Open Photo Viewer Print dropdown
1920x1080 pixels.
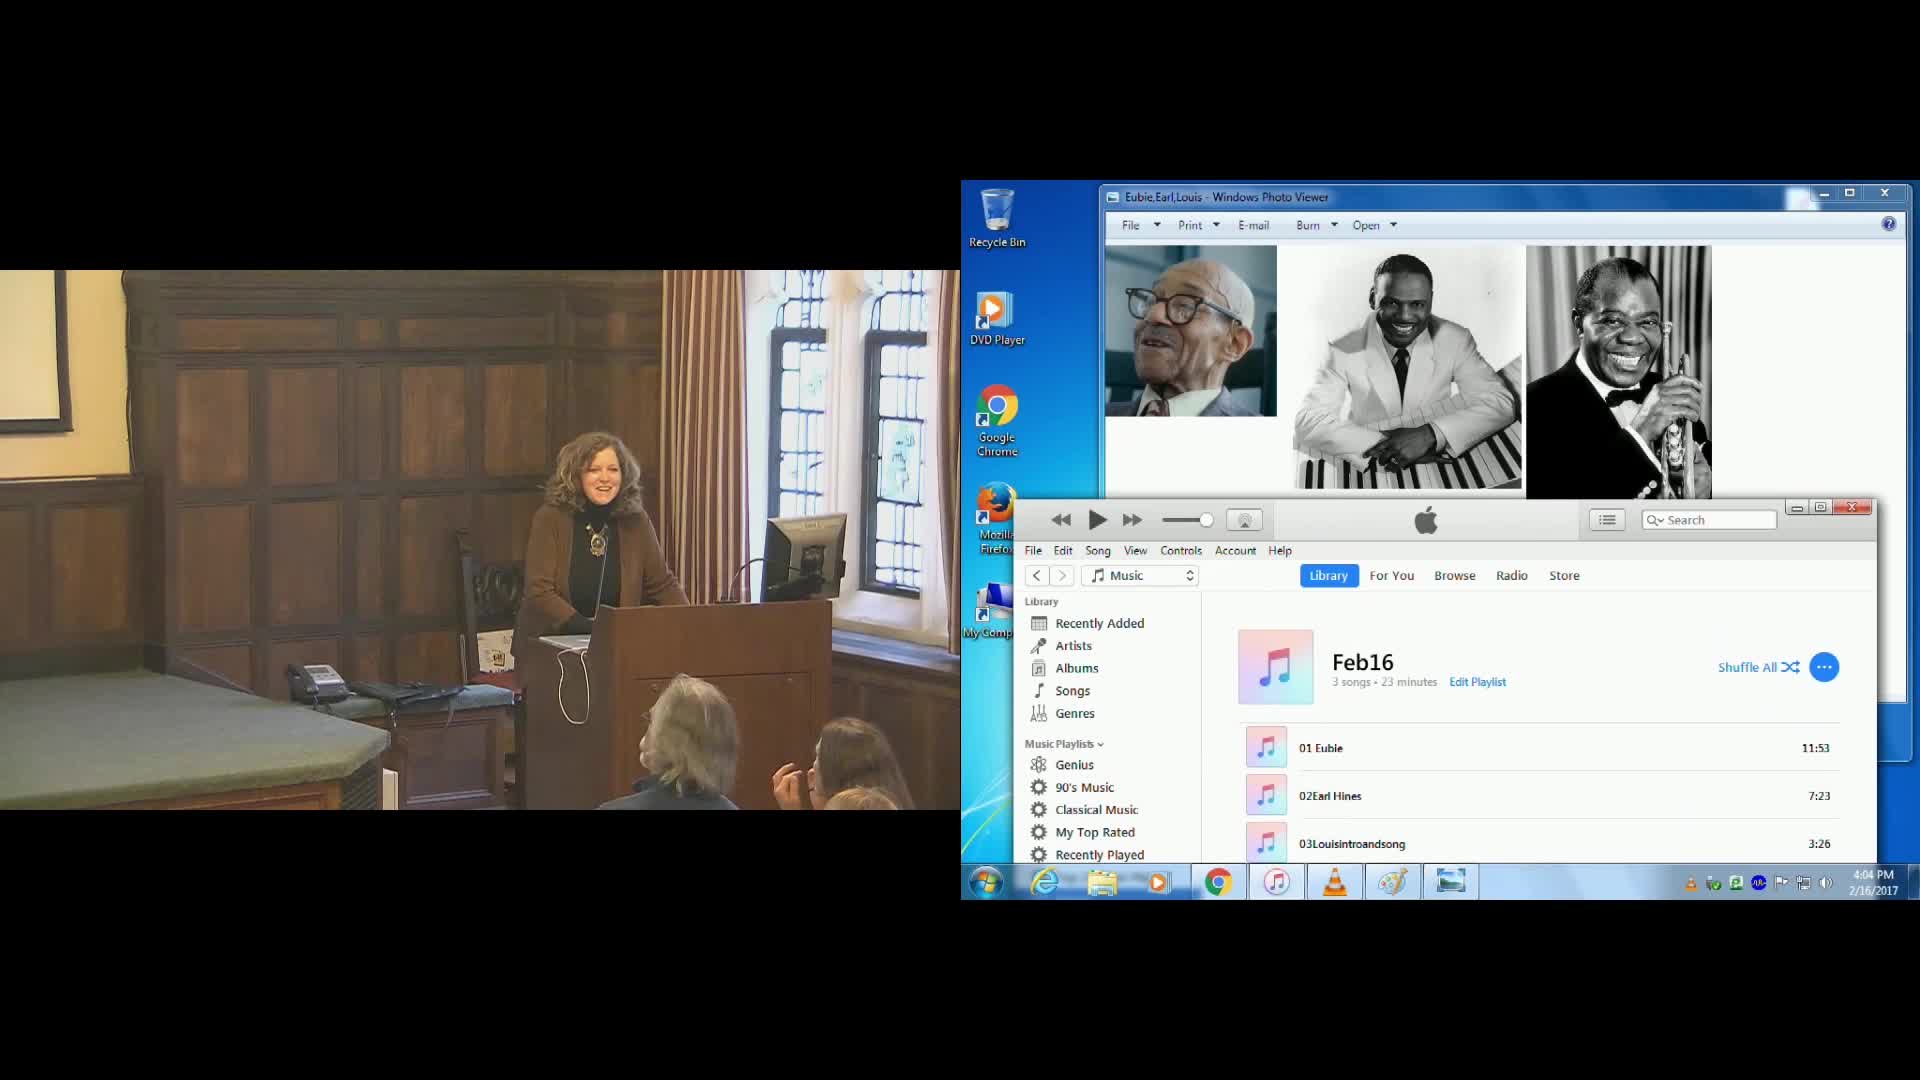1199,226
